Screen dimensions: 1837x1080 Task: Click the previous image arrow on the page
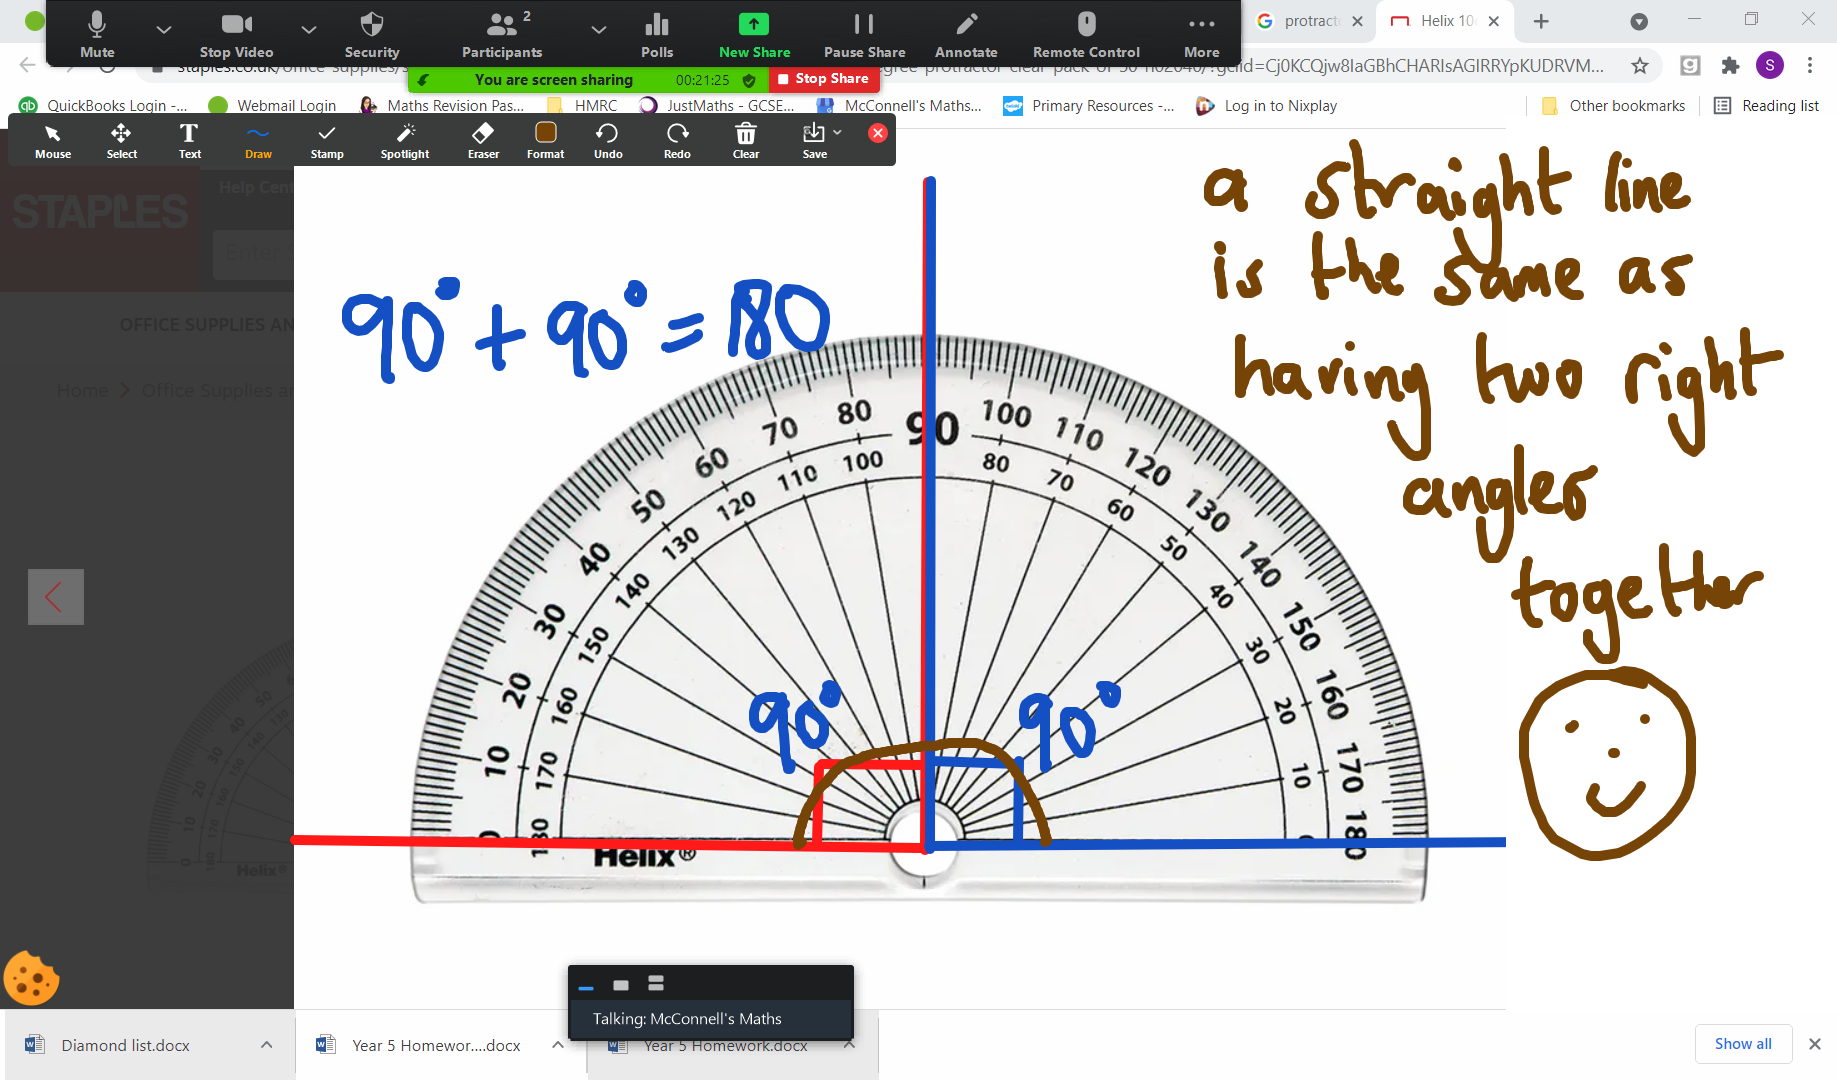55,597
